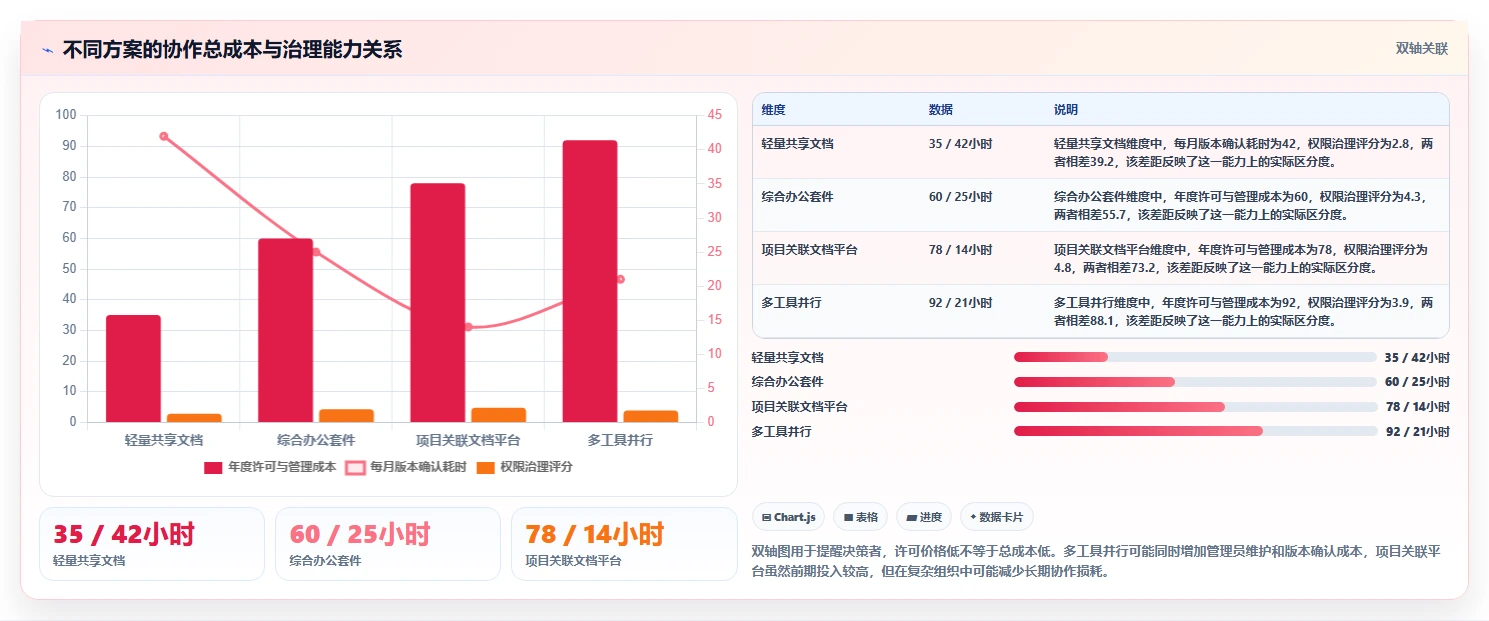This screenshot has width=1489, height=621.
Task: Click the 数据 column header
Action: [941, 109]
